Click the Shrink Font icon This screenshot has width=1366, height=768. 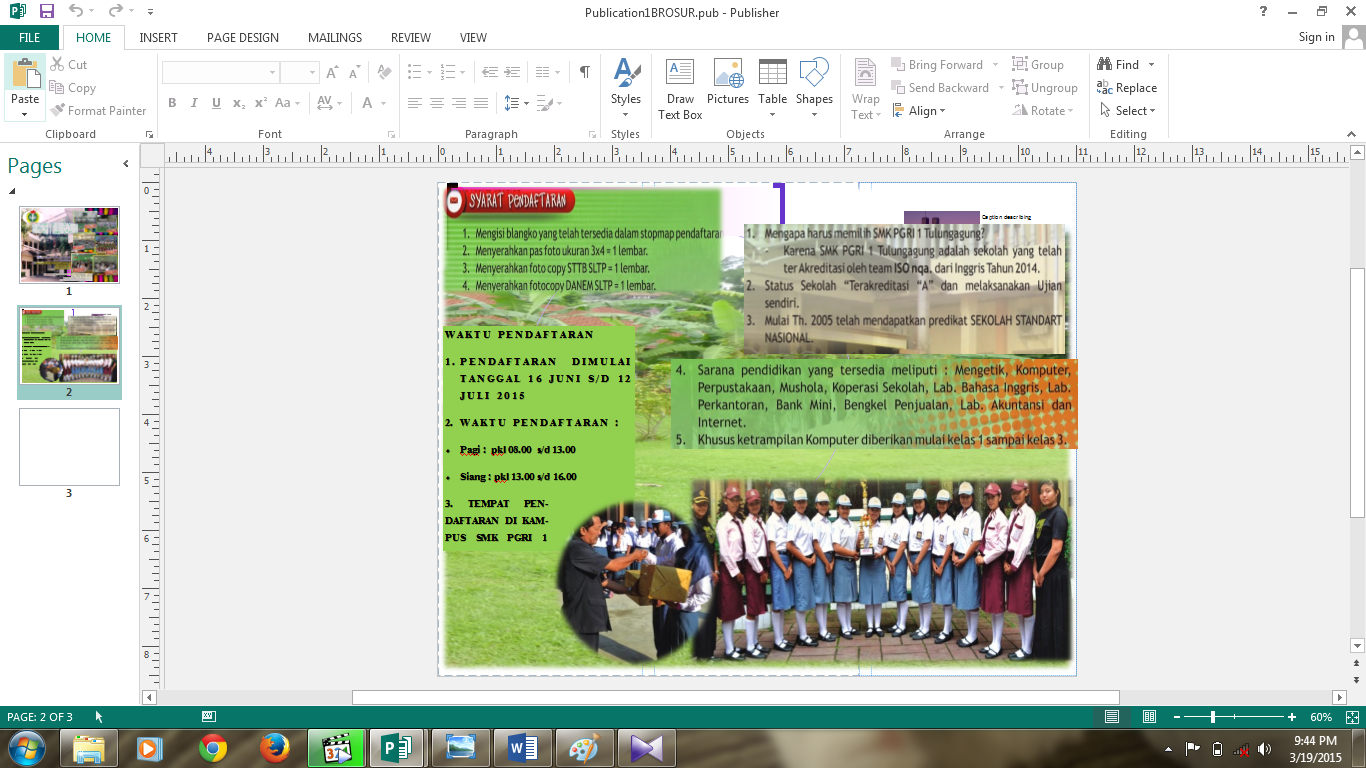pyautogui.click(x=352, y=73)
